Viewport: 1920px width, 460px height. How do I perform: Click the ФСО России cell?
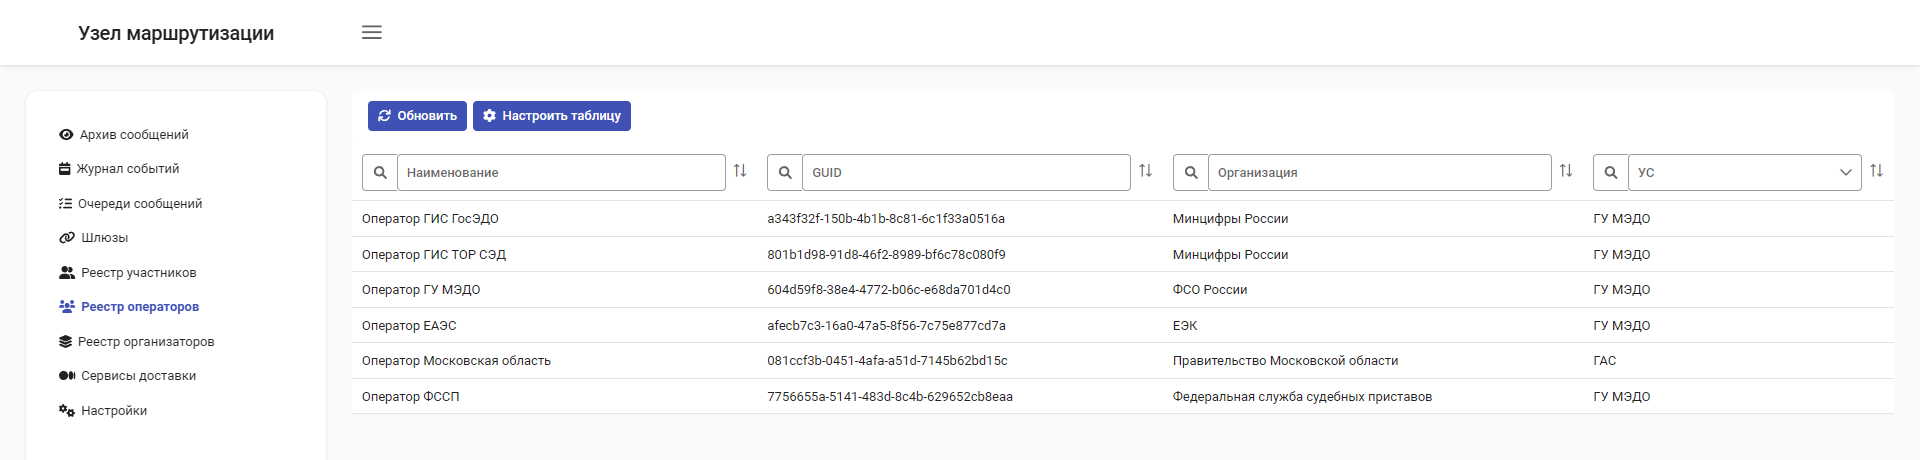pos(1210,290)
